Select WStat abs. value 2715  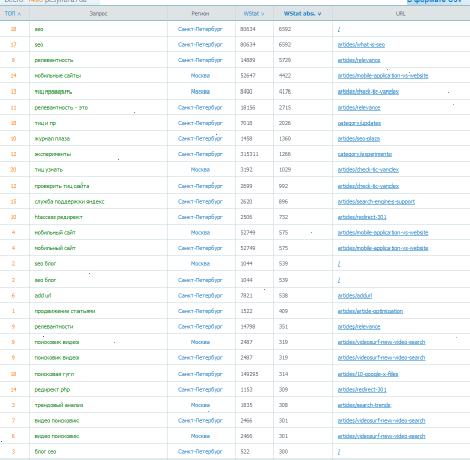(285, 108)
